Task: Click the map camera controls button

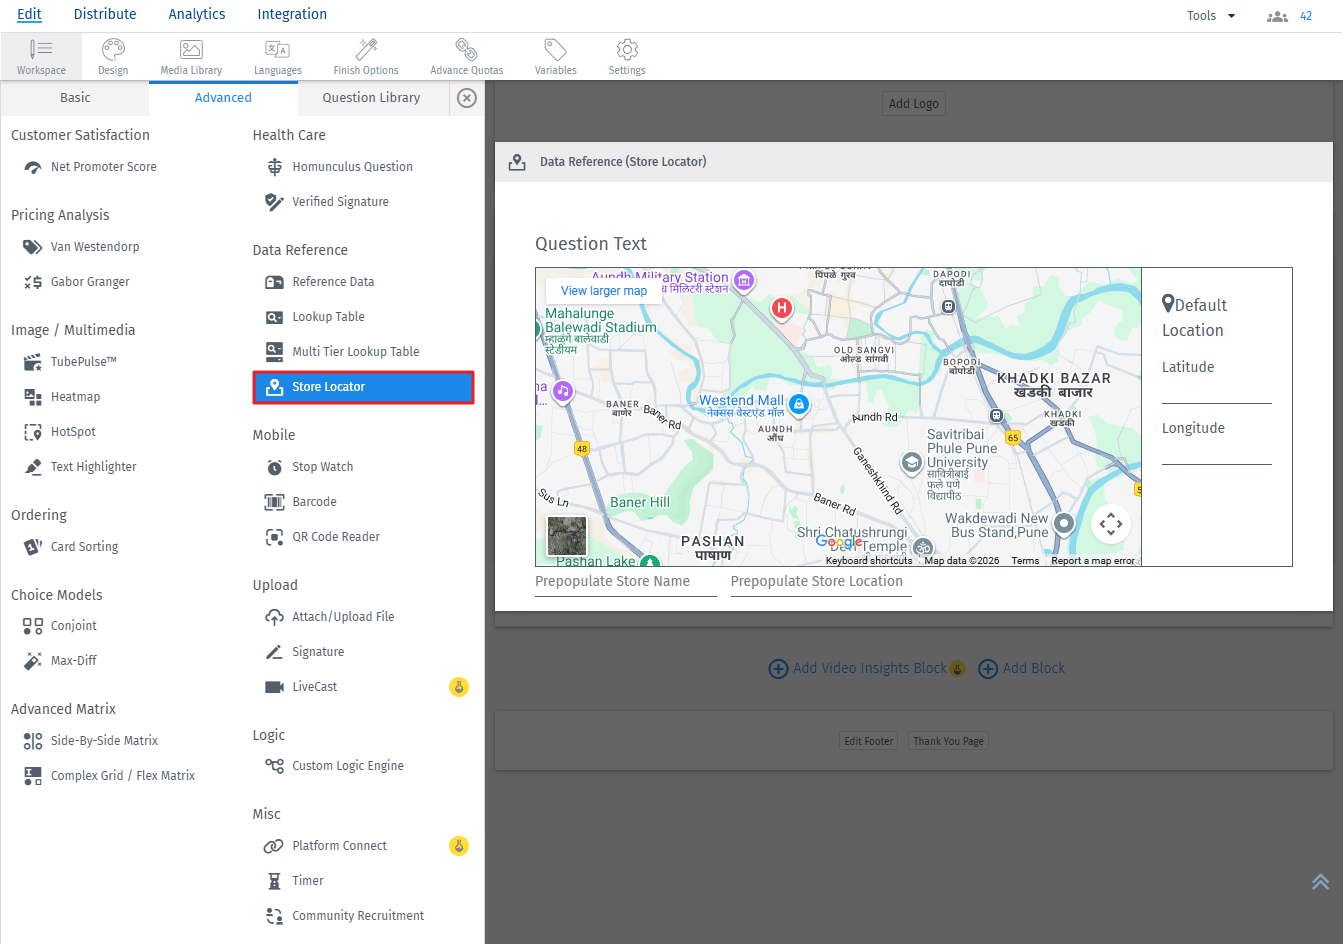Action: pos(1110,524)
